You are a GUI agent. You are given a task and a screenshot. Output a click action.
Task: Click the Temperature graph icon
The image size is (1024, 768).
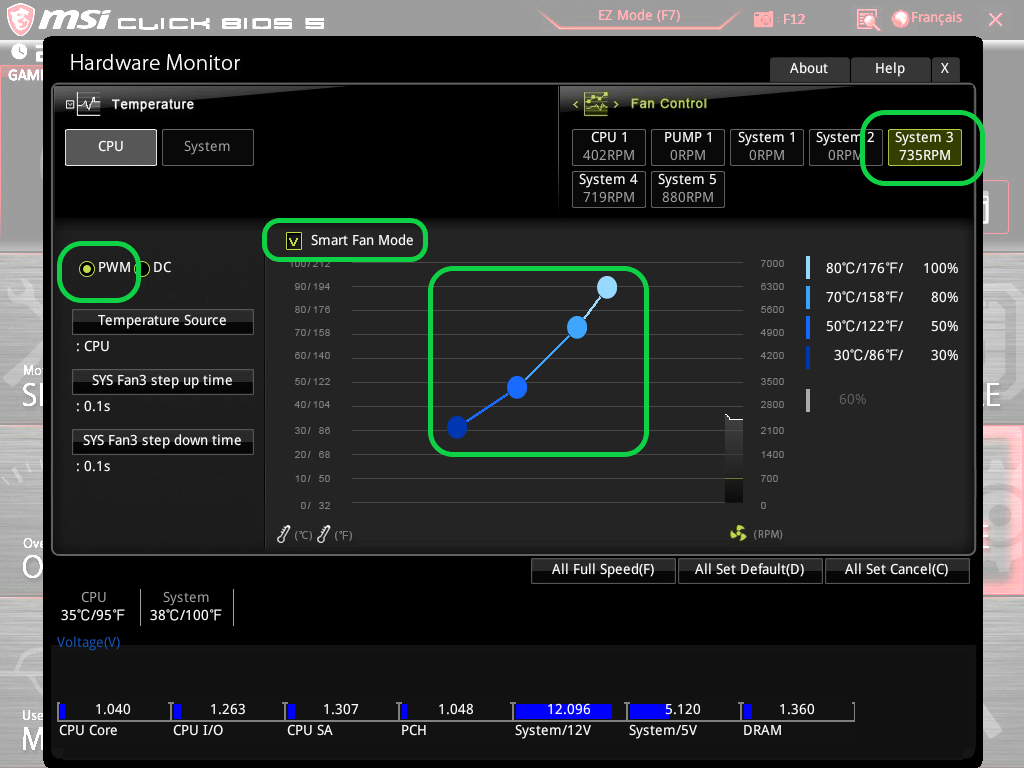(88, 104)
